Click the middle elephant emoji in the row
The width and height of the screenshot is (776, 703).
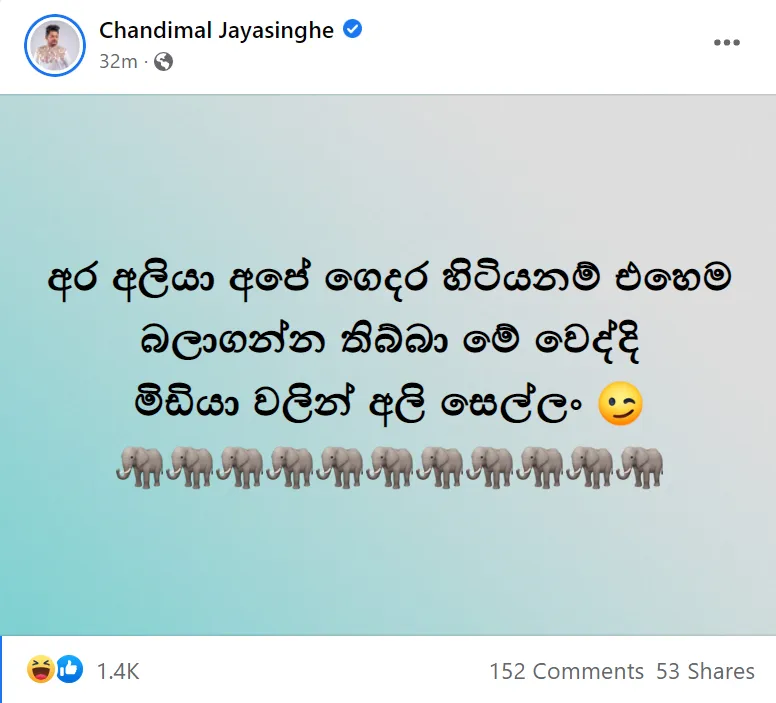[x=390, y=467]
